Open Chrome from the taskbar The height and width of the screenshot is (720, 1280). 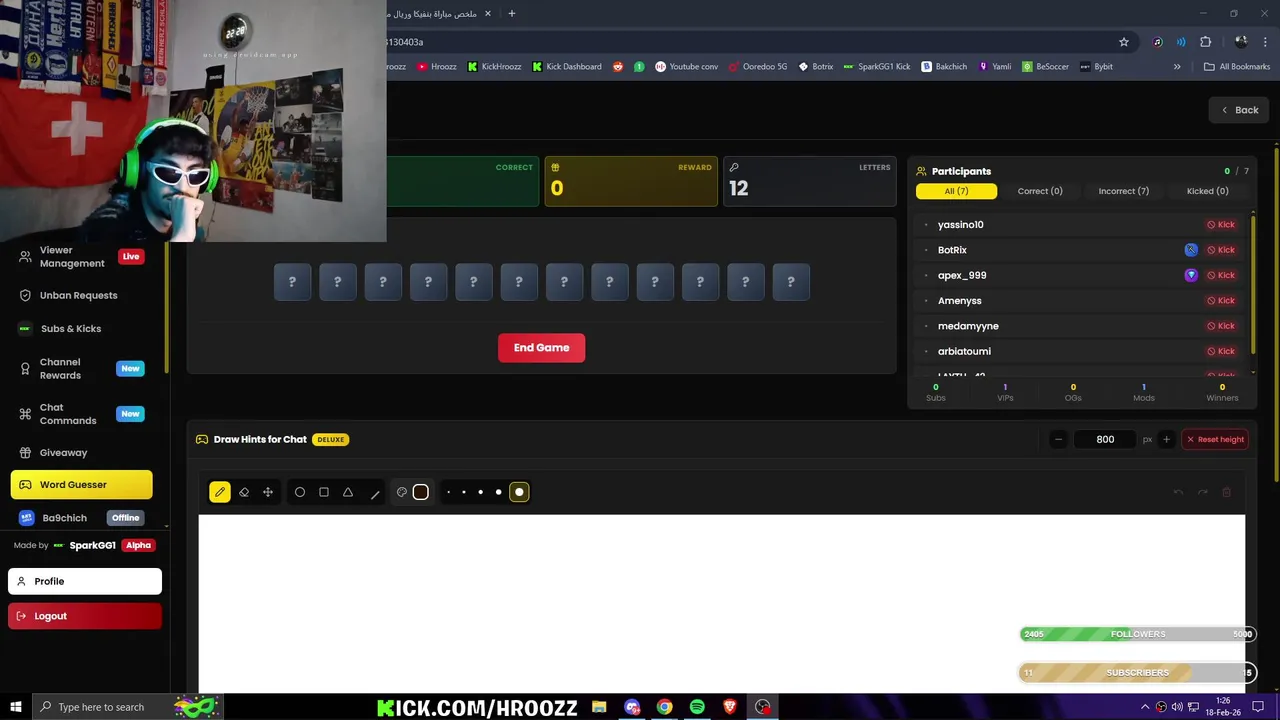pyautogui.click(x=664, y=707)
